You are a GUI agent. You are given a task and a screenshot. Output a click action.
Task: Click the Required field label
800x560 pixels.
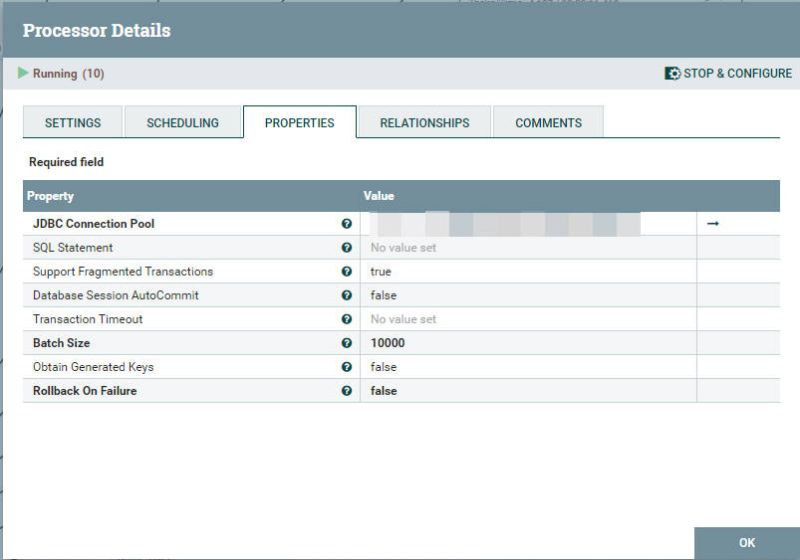pos(66,162)
